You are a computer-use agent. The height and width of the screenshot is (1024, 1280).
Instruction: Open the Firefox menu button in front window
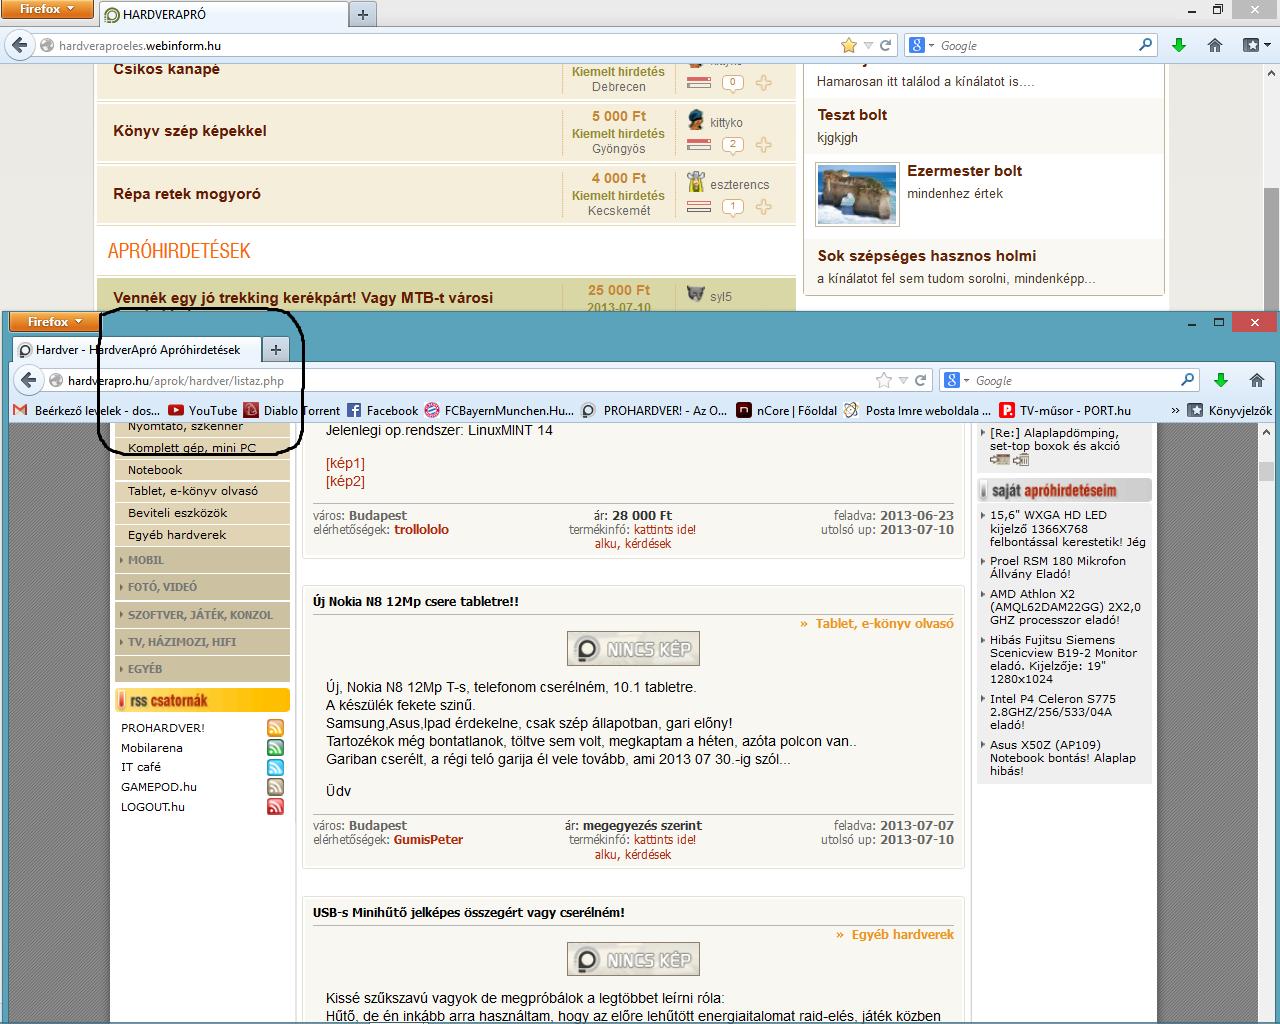coord(55,322)
